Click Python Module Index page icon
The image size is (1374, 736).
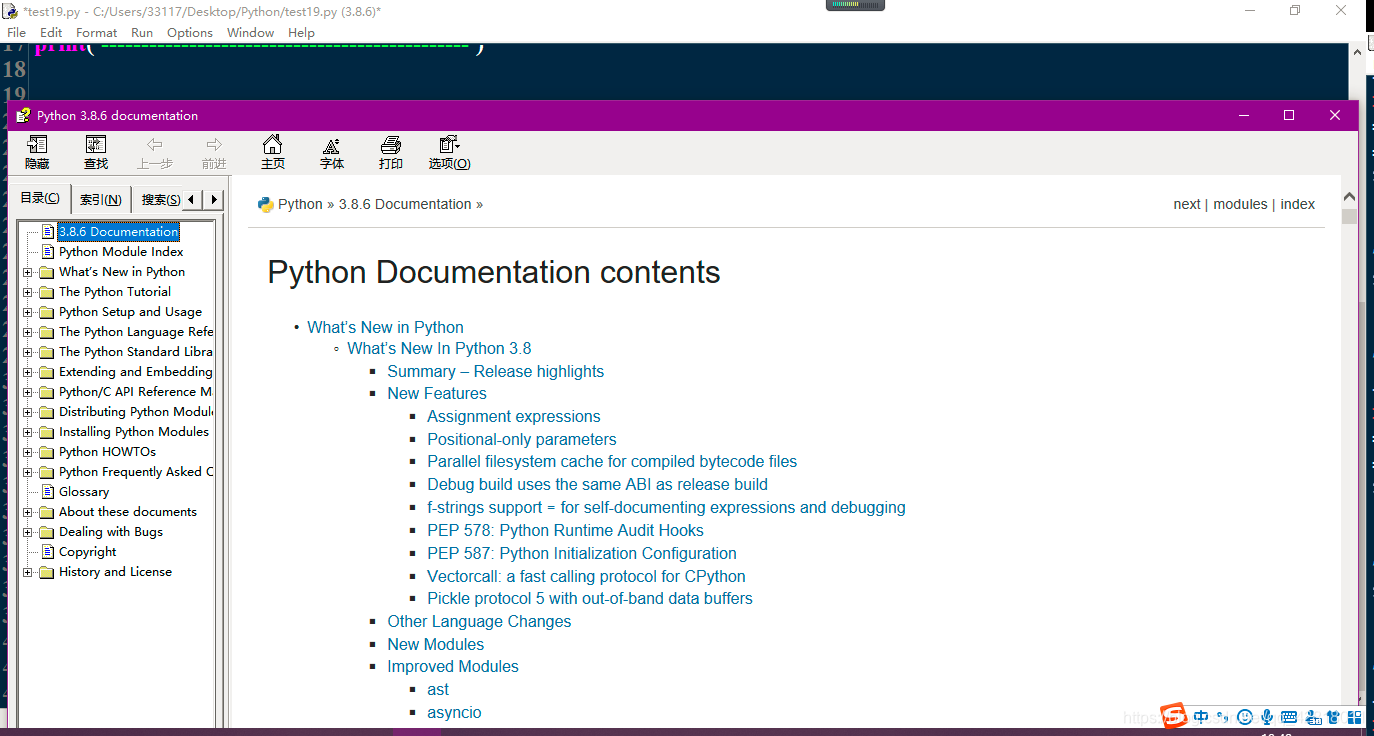tap(47, 251)
